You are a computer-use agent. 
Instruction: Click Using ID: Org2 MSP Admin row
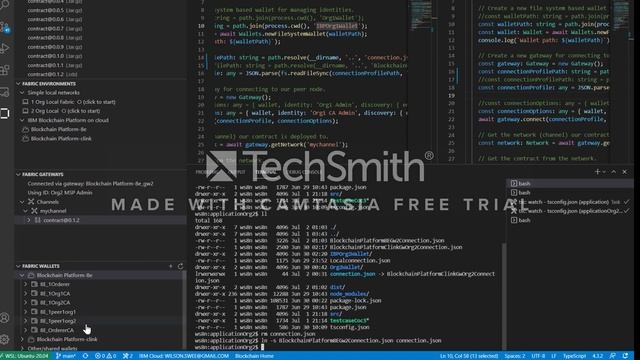60,193
